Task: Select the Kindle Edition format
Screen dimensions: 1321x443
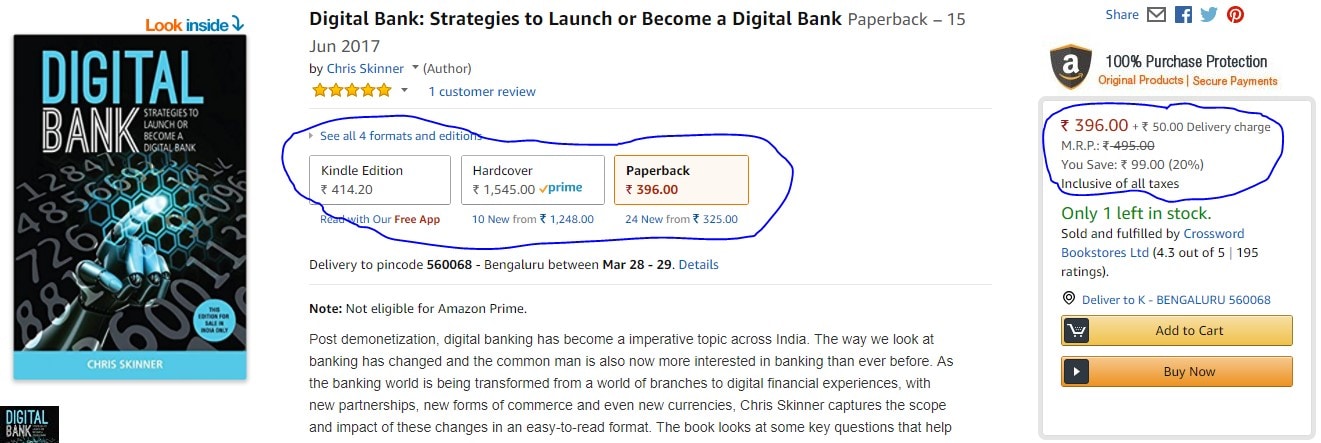Action: click(x=380, y=180)
